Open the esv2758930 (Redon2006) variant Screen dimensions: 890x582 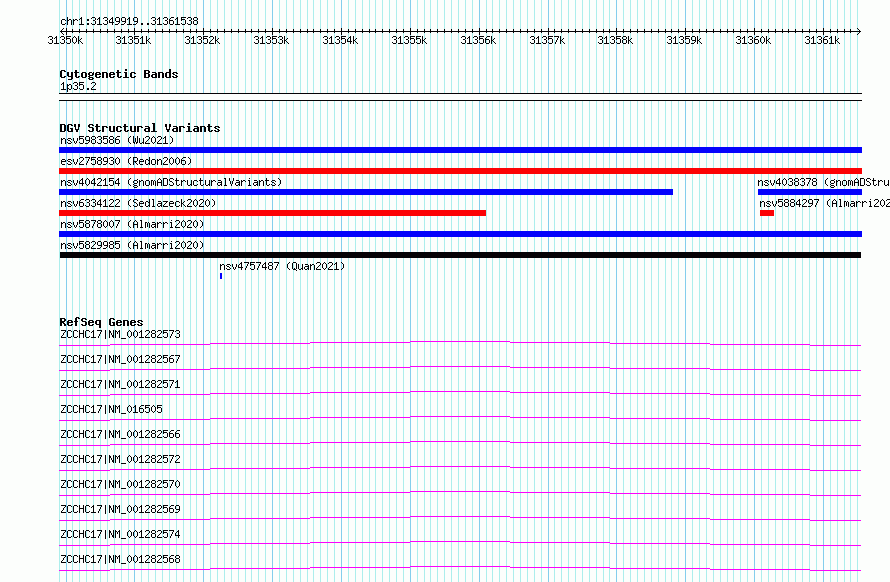pyautogui.click(x=126, y=161)
